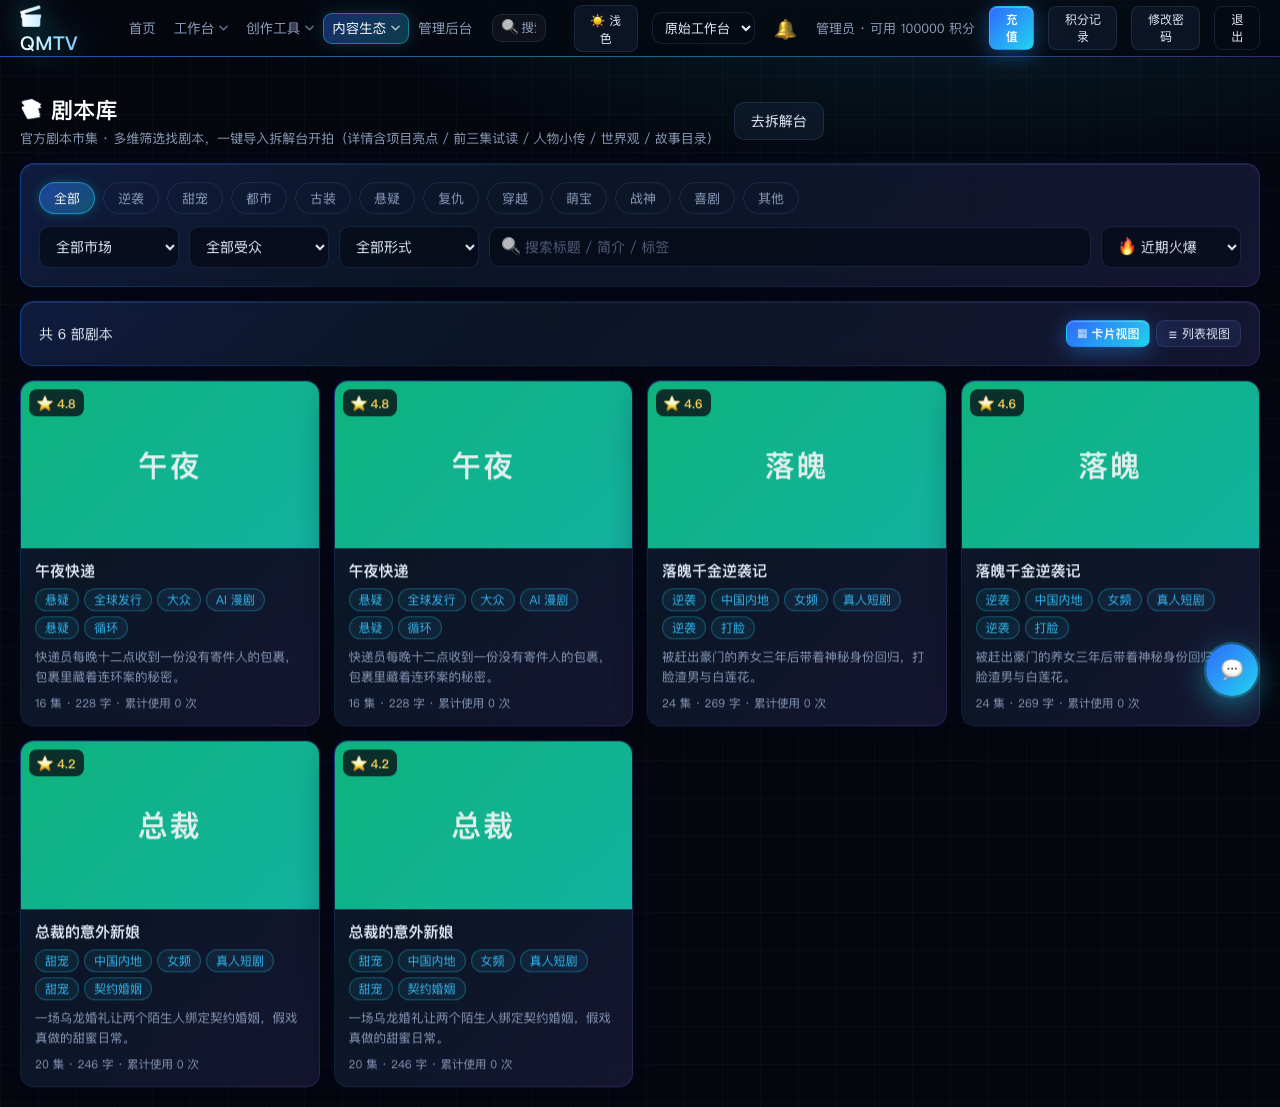
Task: Click the 搜索标题 / 简介 / 标签 search field
Action: tap(790, 247)
